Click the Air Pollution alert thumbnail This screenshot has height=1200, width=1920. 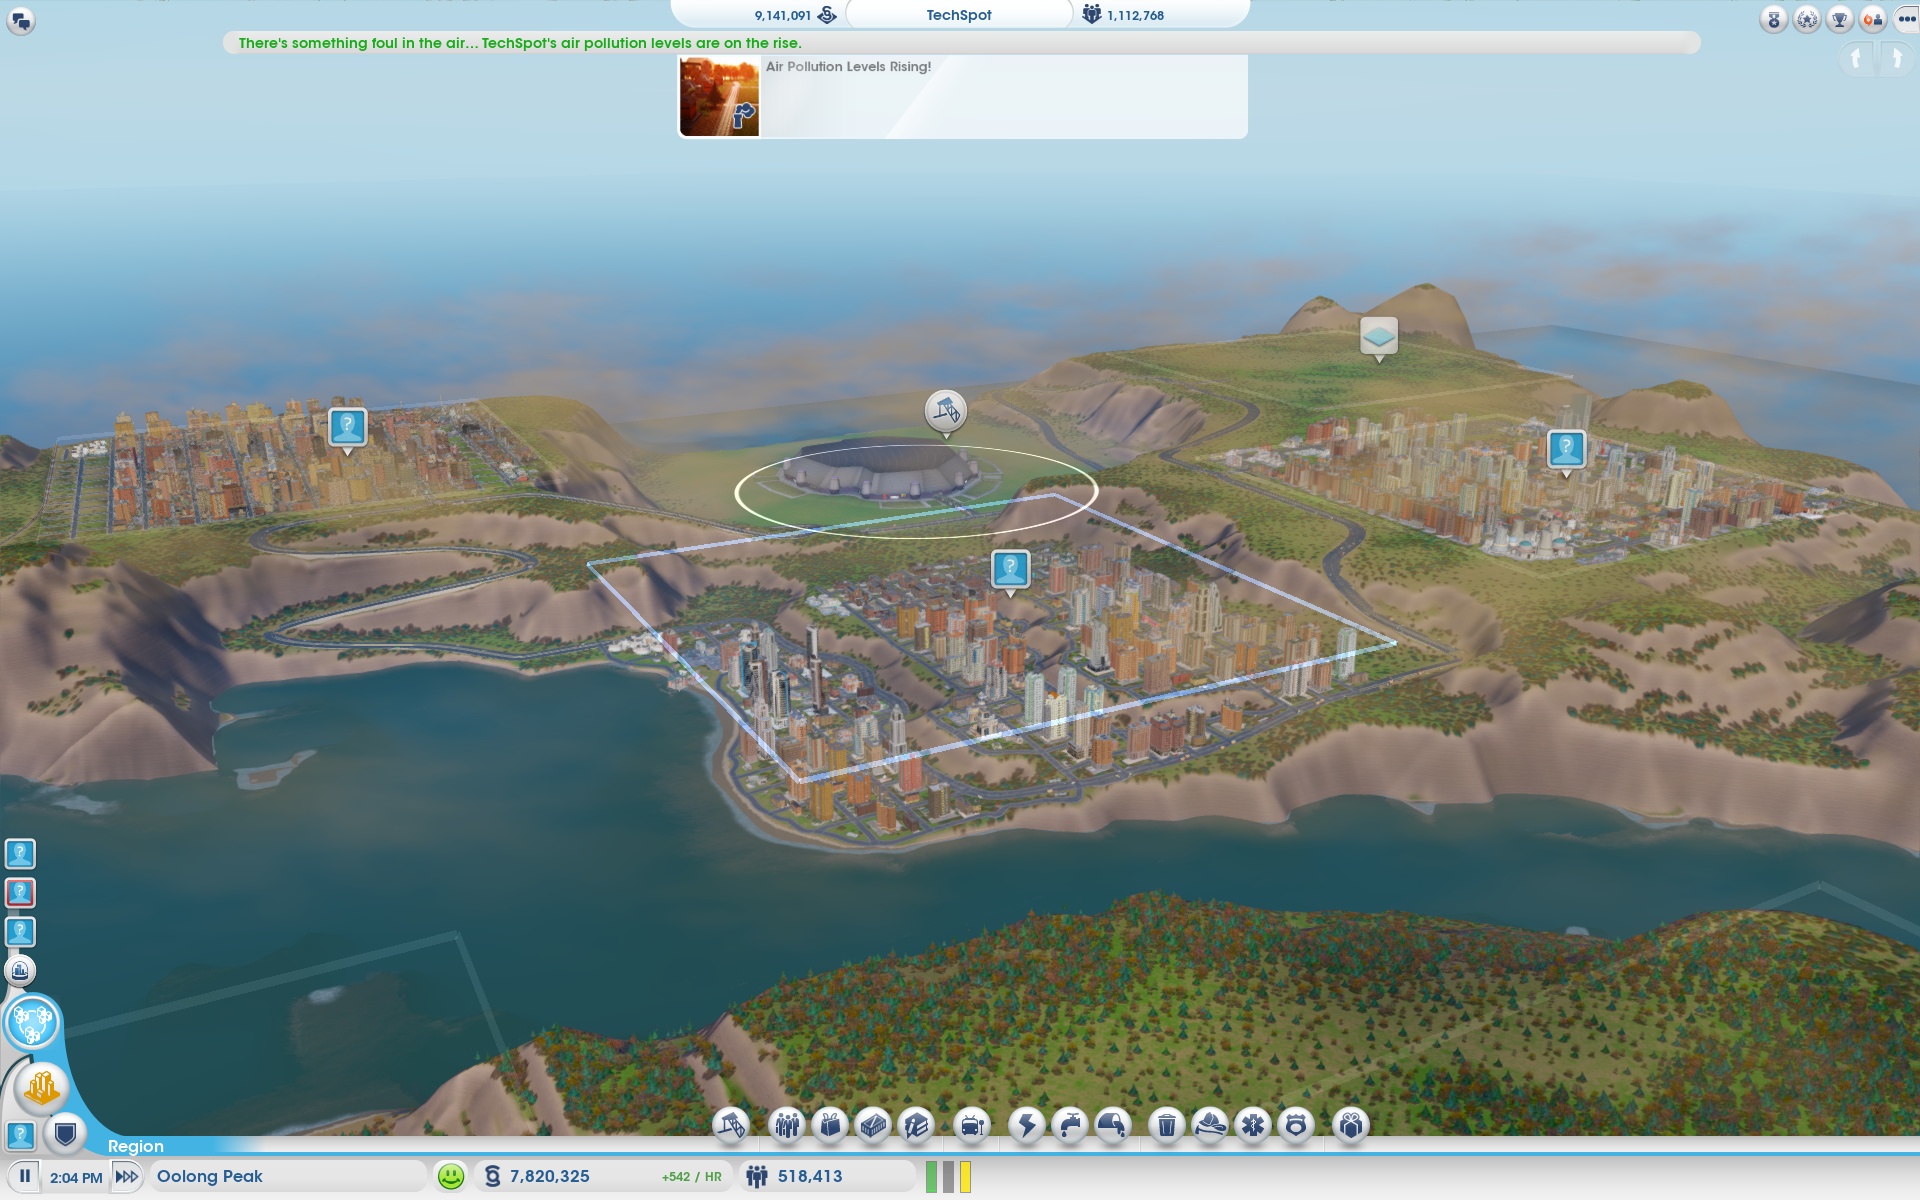(719, 97)
